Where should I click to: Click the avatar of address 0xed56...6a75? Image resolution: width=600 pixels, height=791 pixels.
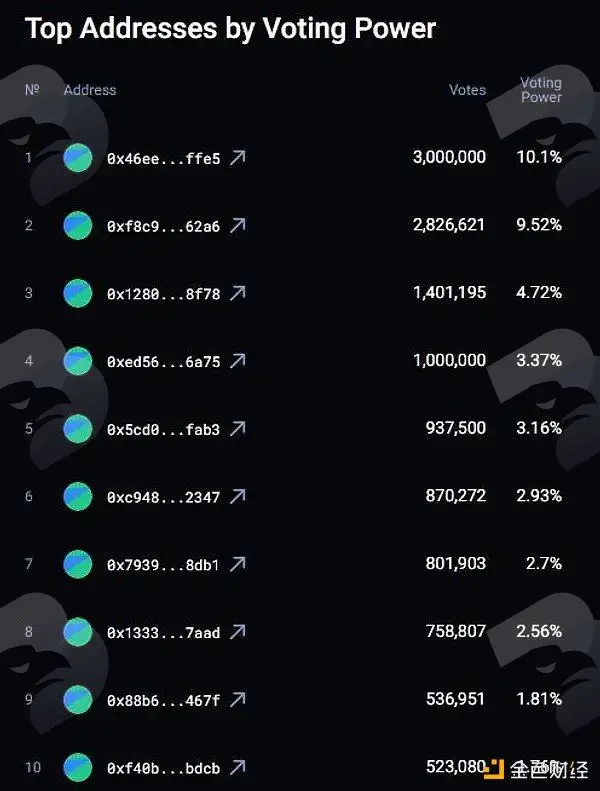[x=78, y=361]
